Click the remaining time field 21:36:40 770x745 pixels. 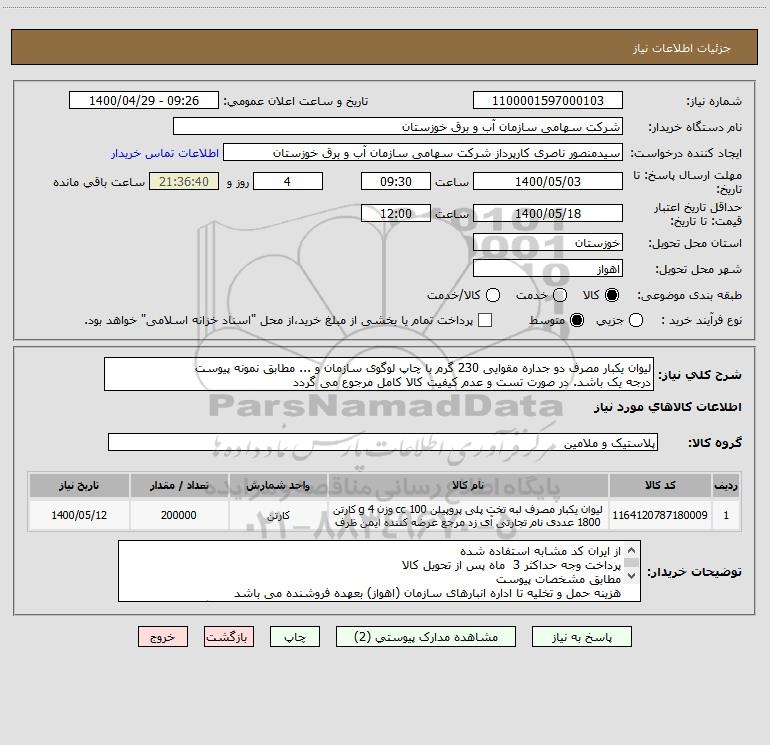(x=184, y=181)
